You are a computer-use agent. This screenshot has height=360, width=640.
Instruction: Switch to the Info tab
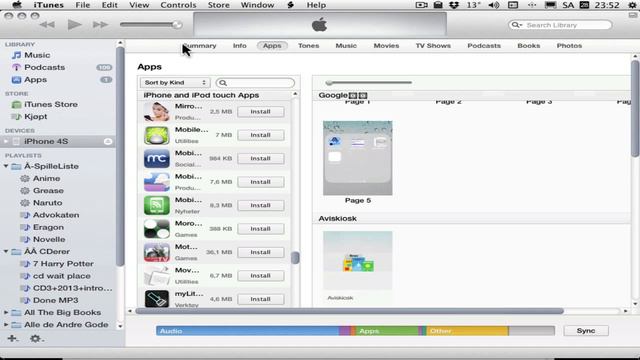coord(240,46)
